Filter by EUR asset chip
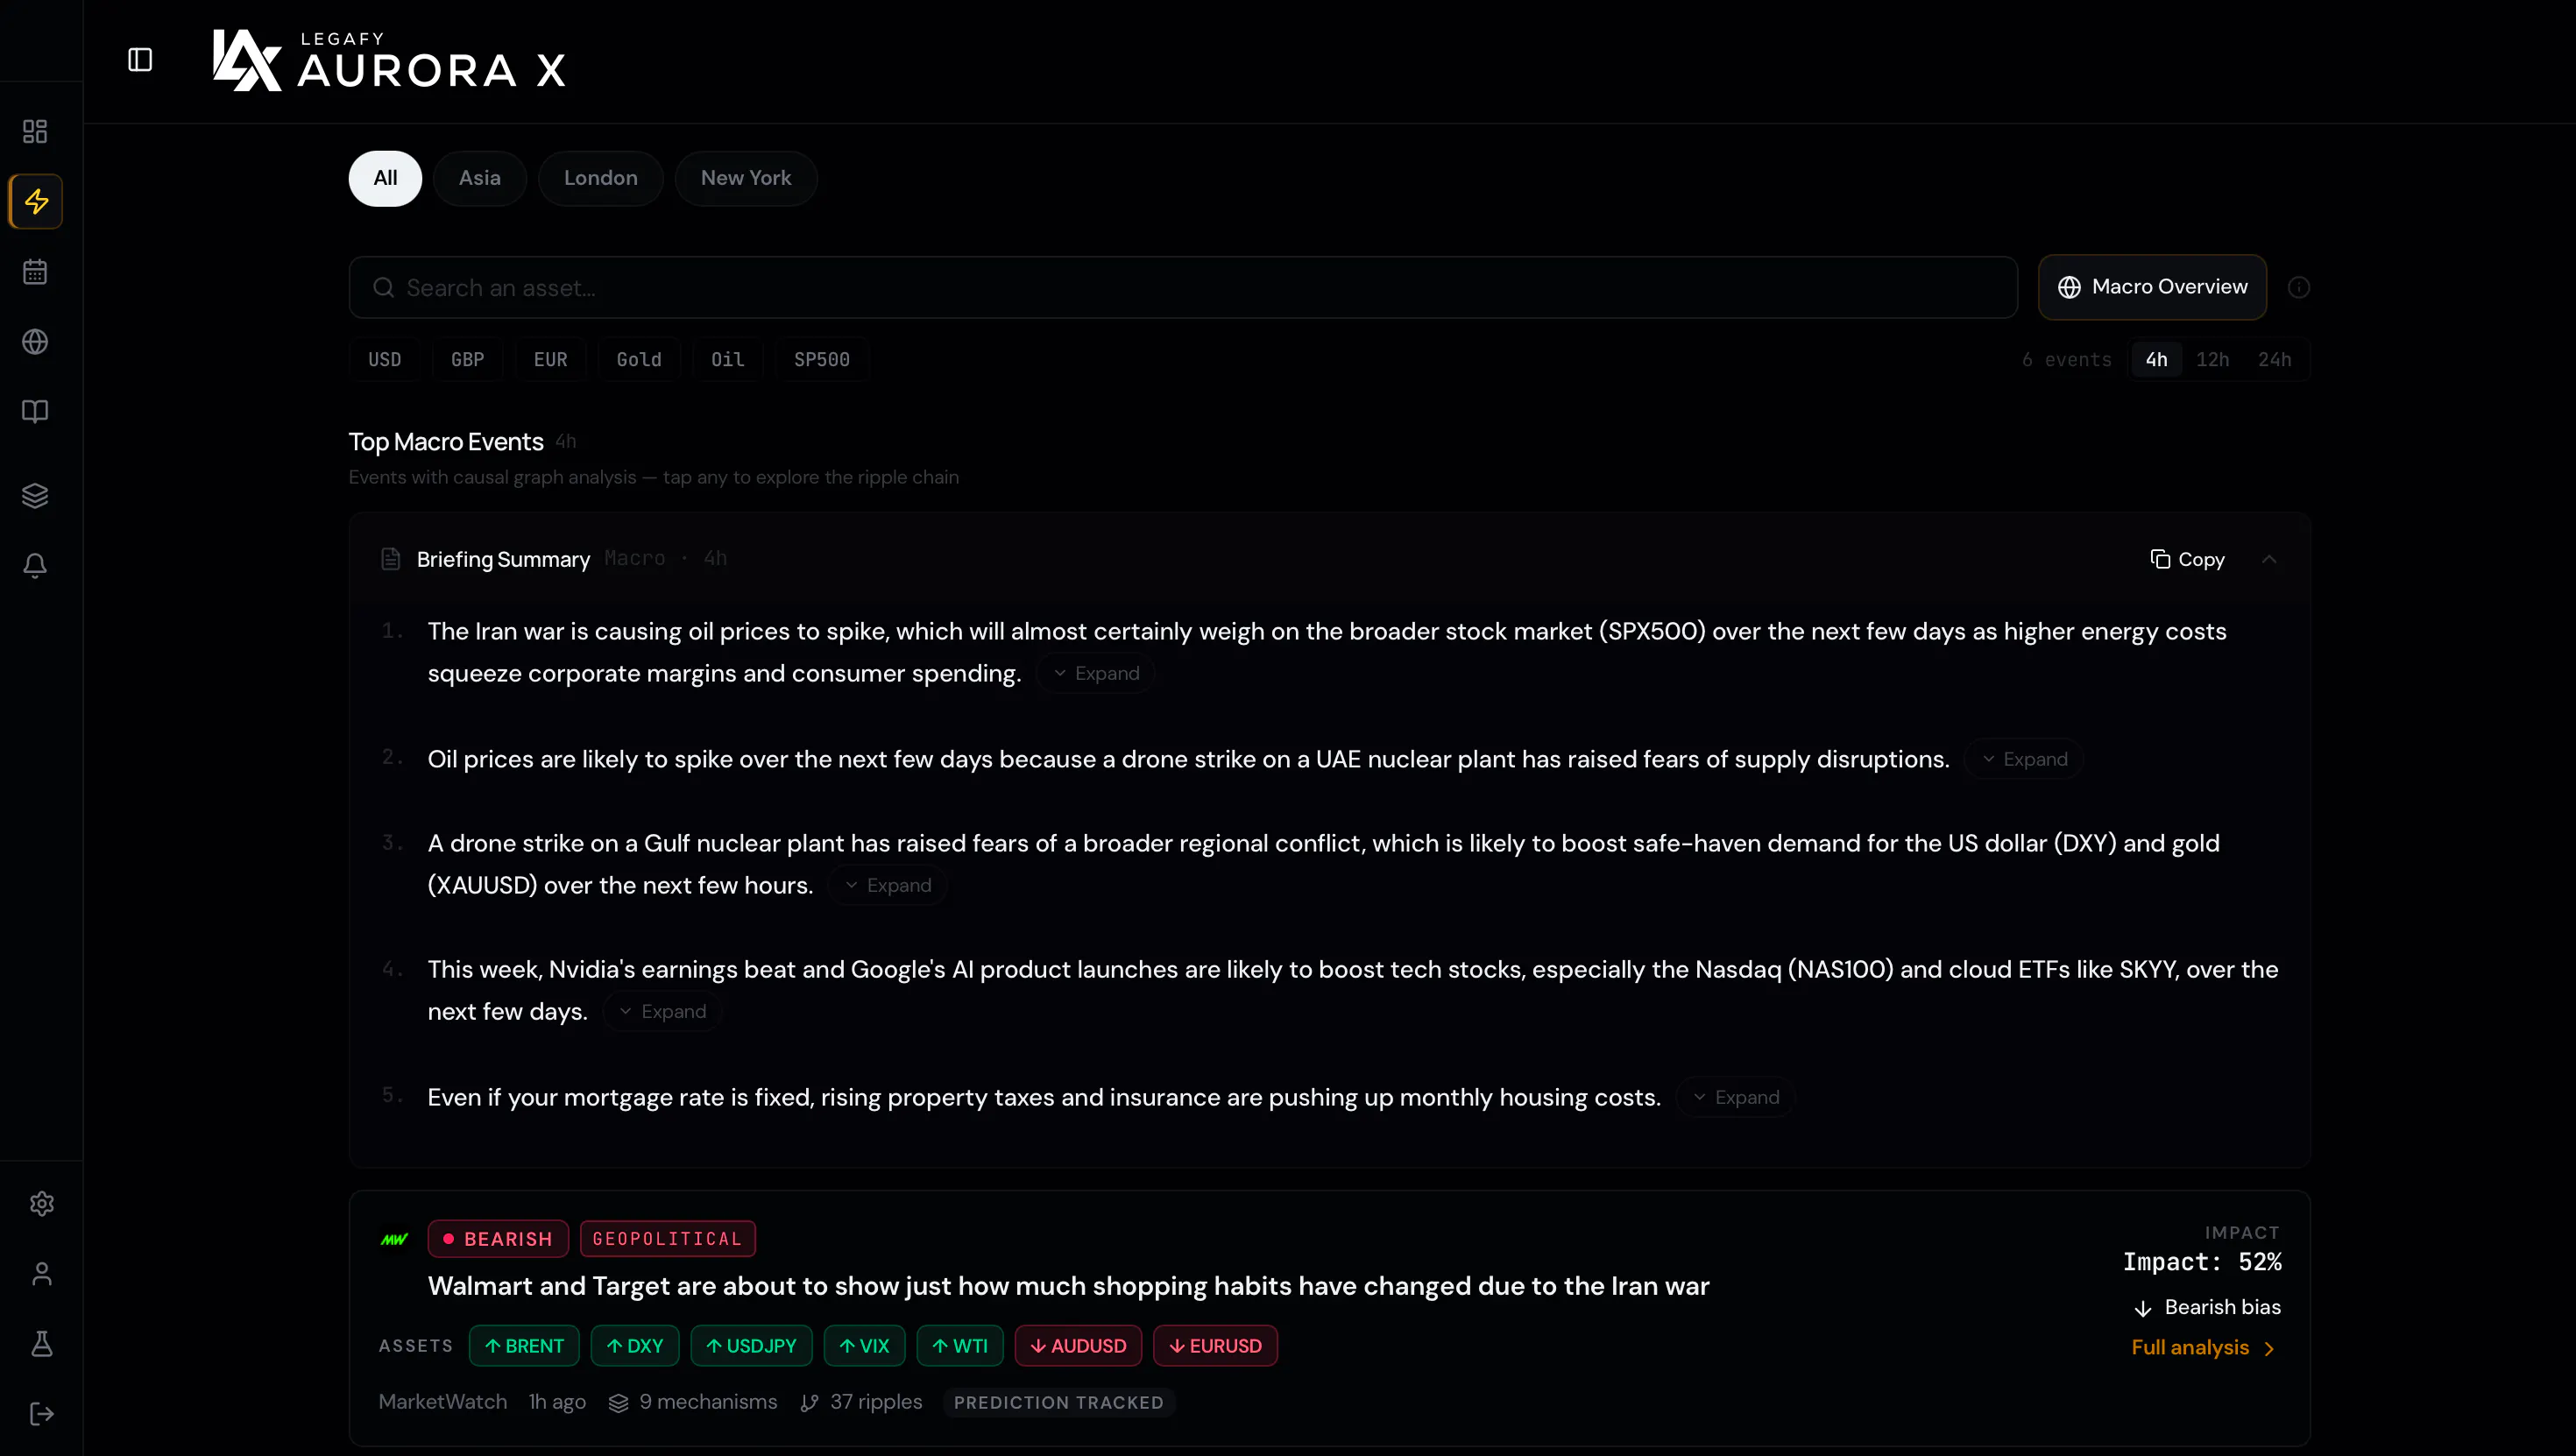Screen dimensions: 2576x1456 click(551, 359)
